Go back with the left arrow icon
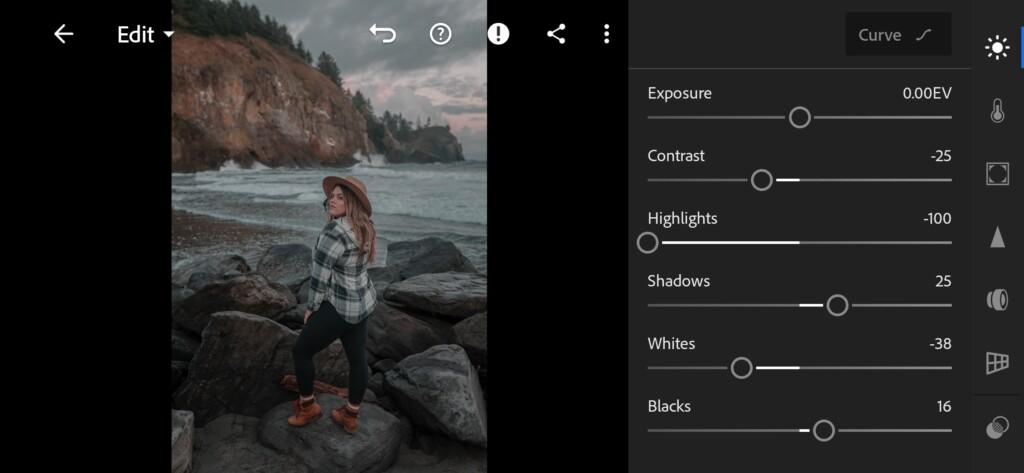 click(x=63, y=34)
